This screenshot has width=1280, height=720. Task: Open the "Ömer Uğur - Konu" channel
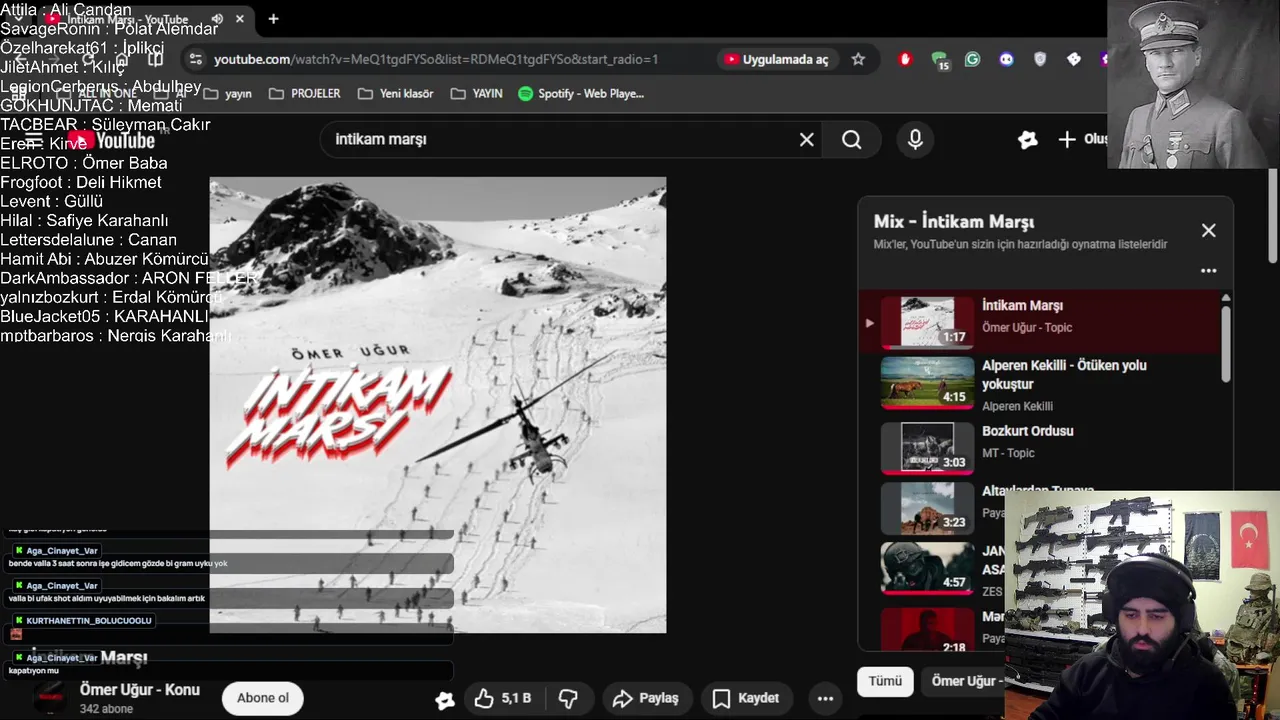point(140,690)
